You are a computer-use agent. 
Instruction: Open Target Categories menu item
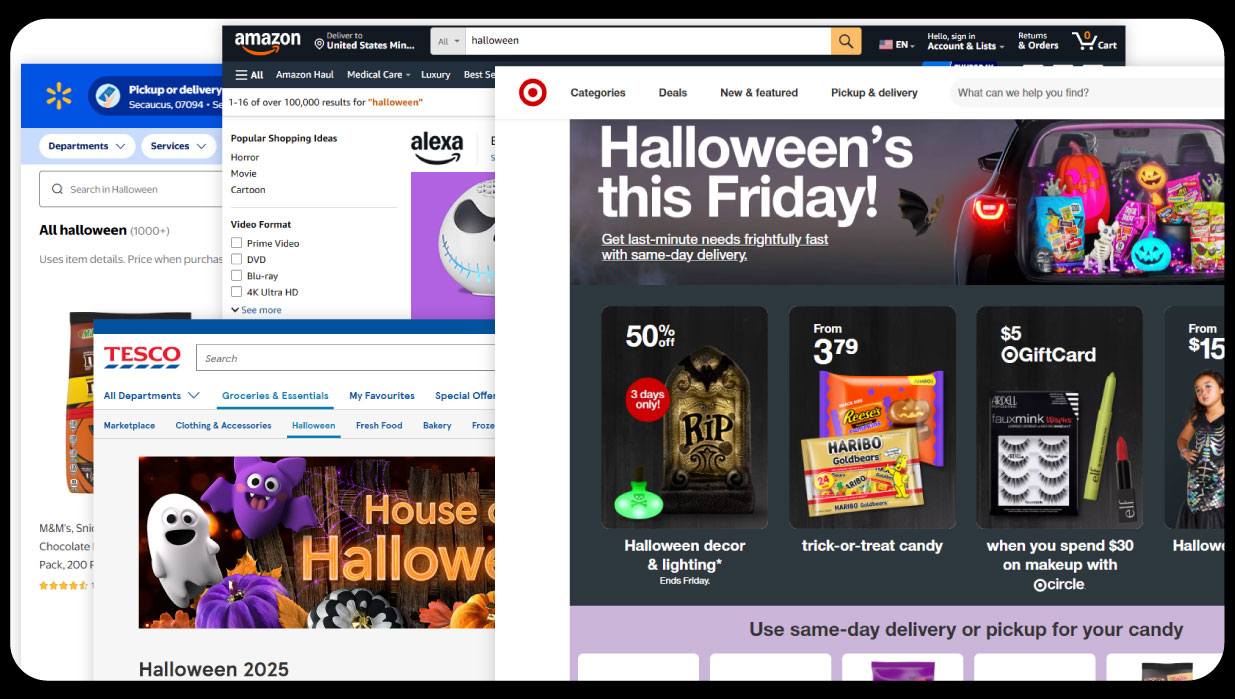(x=598, y=93)
